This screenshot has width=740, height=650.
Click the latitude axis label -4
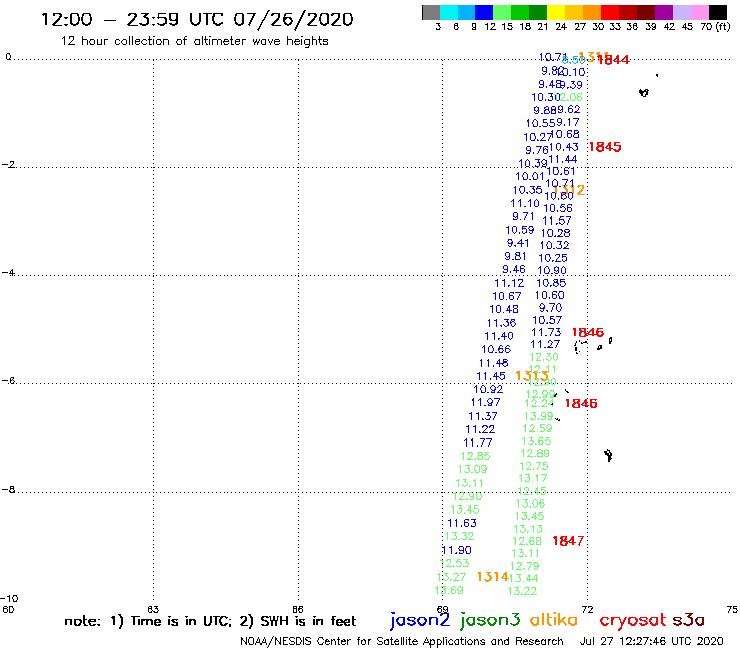point(8,273)
